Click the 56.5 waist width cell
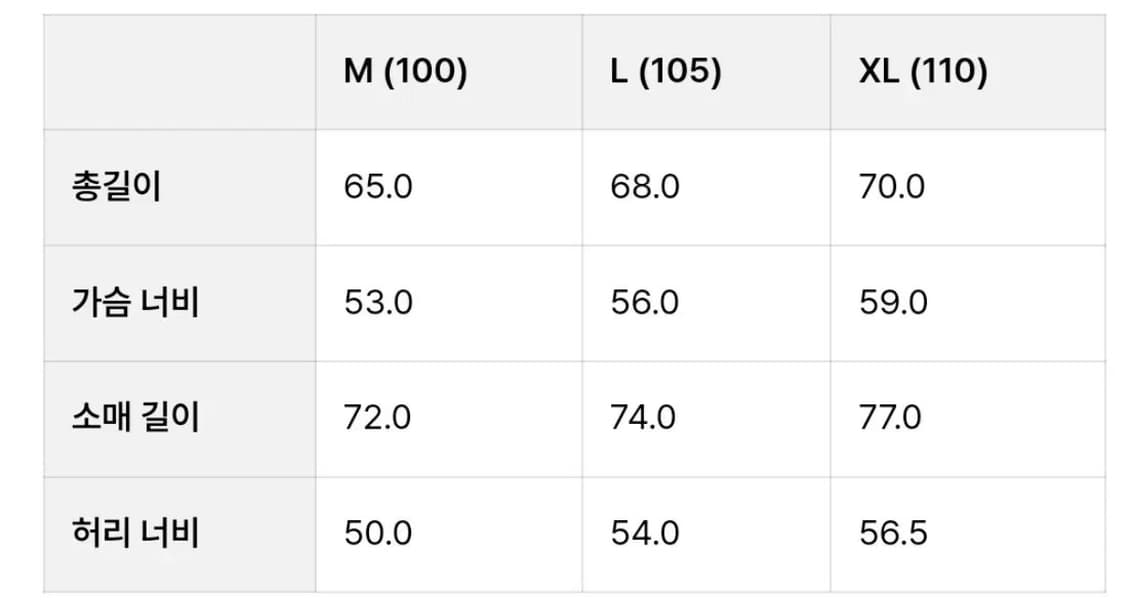Screen dimensions: 1125x605 (892, 533)
